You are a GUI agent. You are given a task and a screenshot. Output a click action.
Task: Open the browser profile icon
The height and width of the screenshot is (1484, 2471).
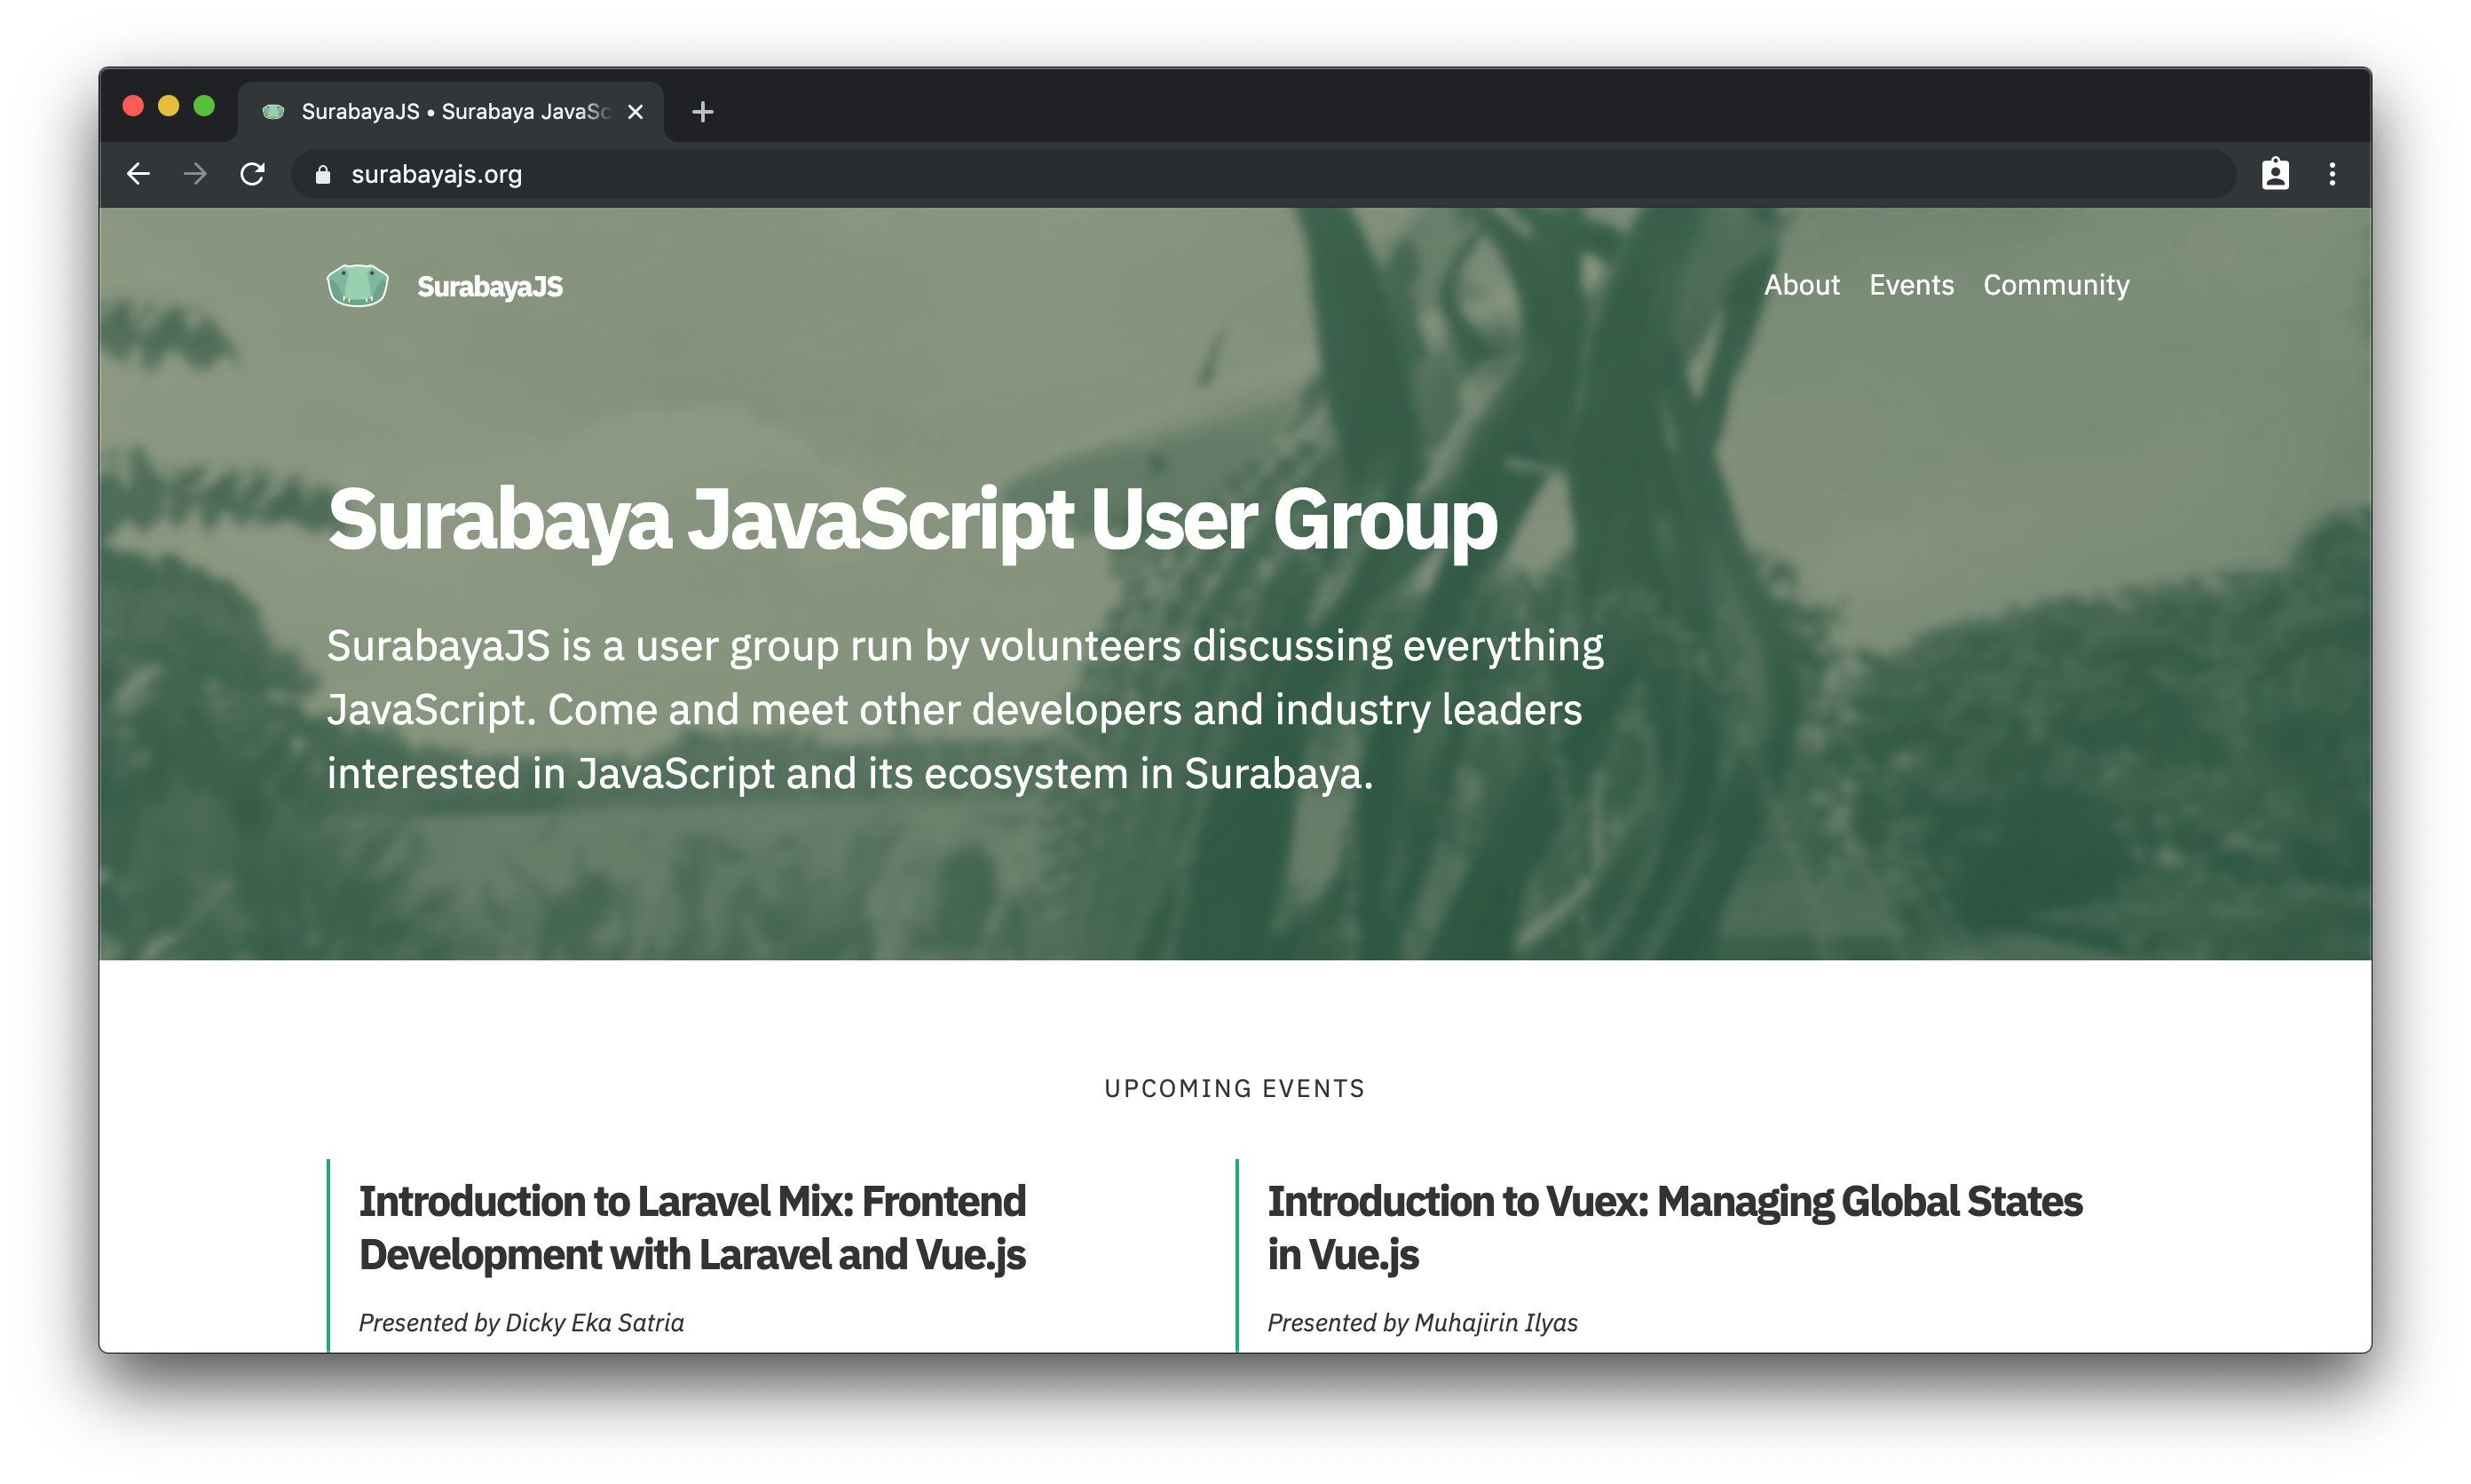[x=2275, y=174]
